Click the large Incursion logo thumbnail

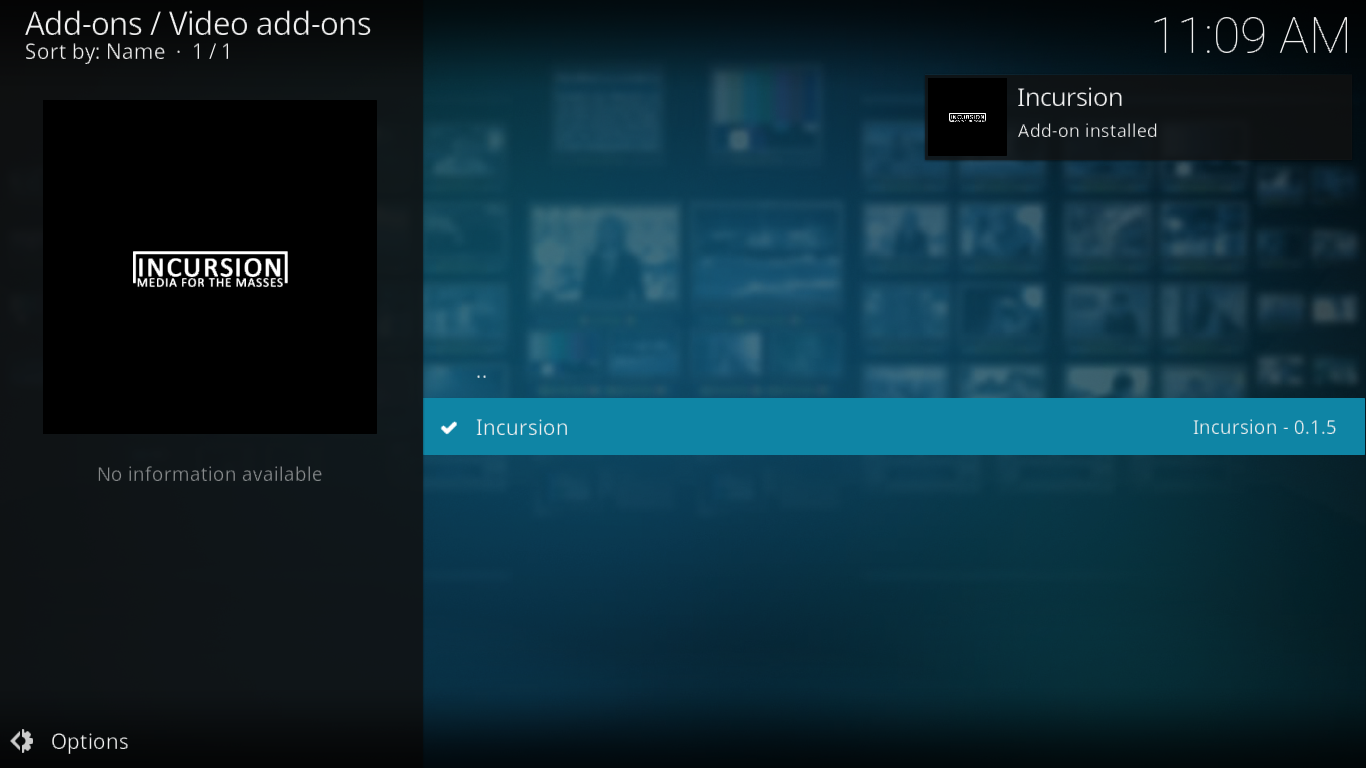210,267
